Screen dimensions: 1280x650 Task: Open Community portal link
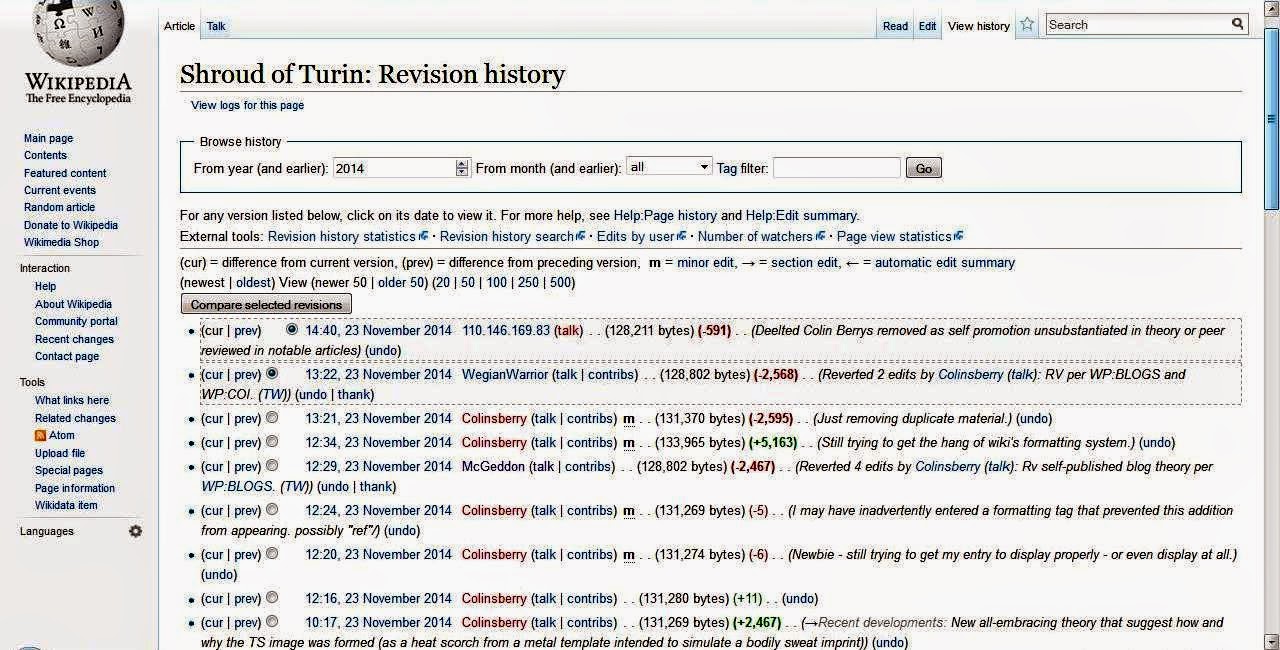click(76, 321)
